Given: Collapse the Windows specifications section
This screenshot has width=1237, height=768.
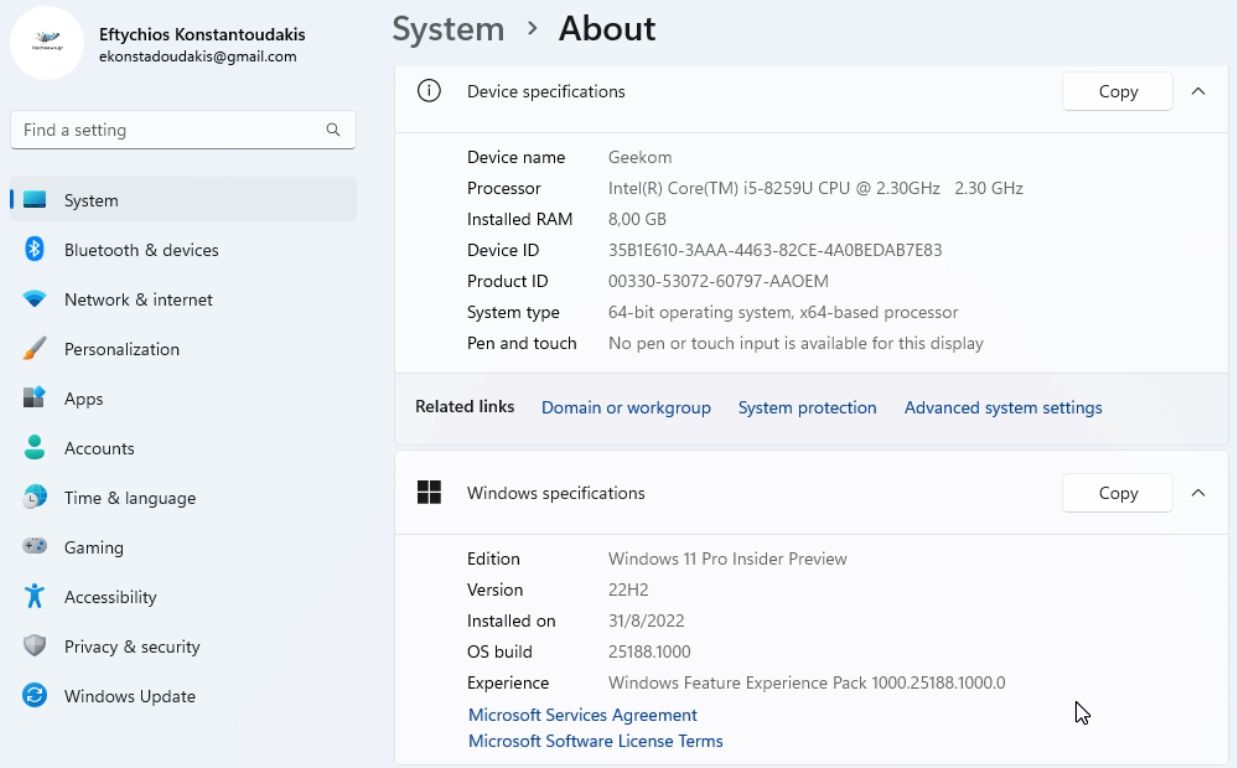Looking at the screenshot, I should tap(1198, 493).
